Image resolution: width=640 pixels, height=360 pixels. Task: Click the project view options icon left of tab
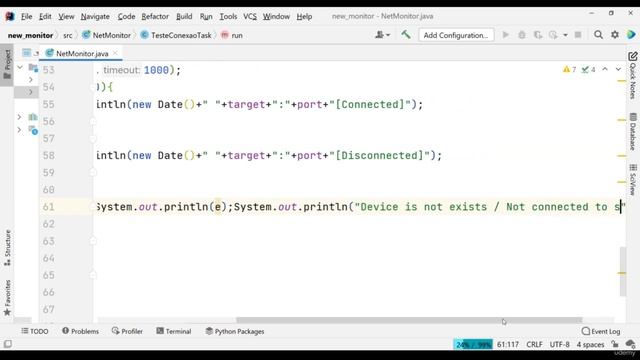(27, 53)
